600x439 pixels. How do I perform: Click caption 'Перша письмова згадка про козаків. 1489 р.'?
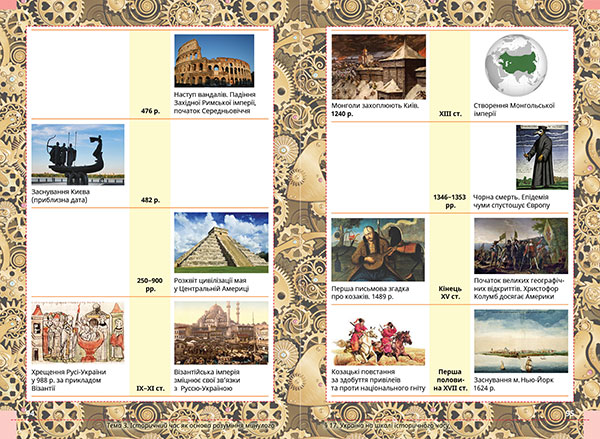[370, 293]
